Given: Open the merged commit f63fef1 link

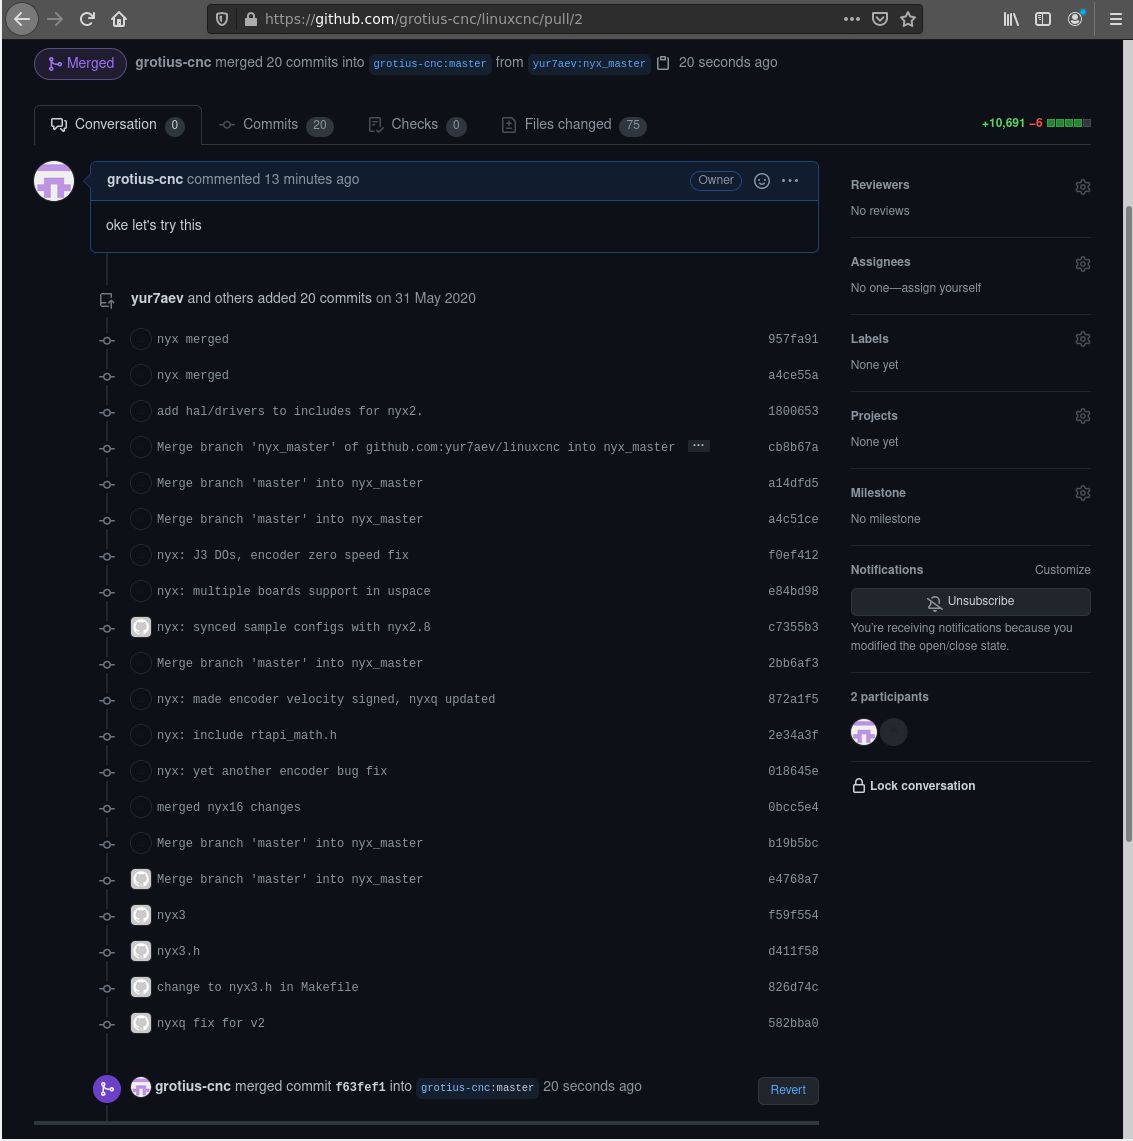Looking at the screenshot, I should click(x=360, y=1087).
